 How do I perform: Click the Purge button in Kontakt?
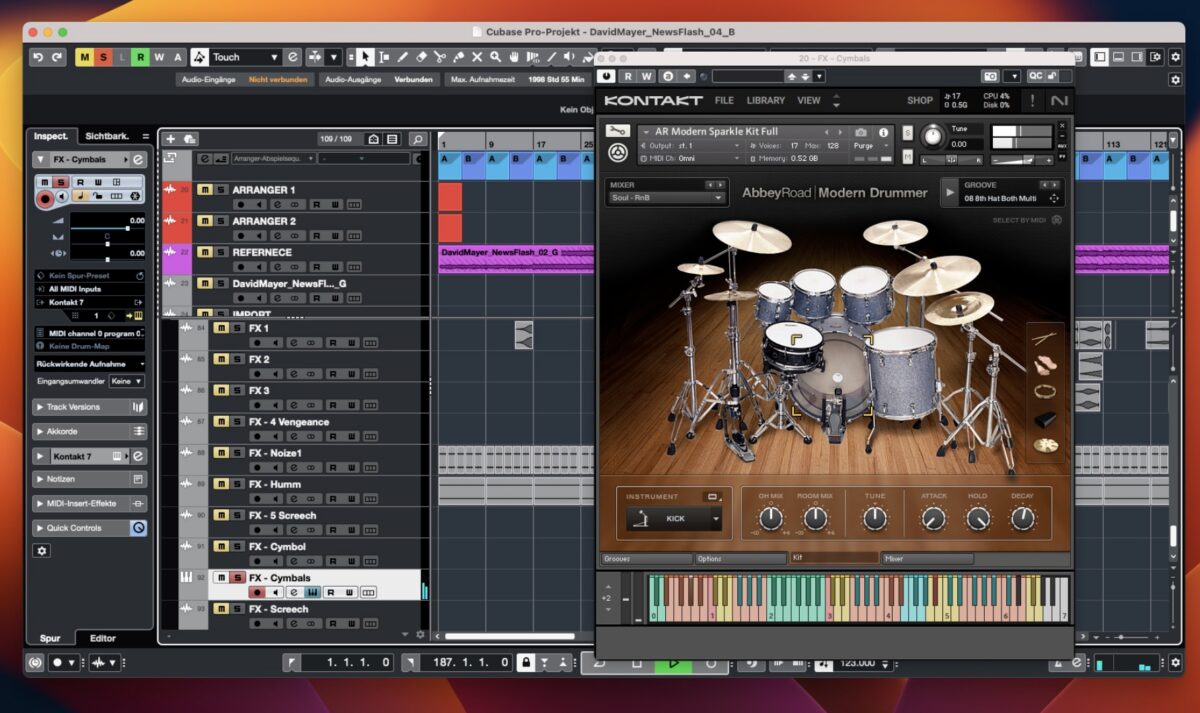(x=864, y=145)
